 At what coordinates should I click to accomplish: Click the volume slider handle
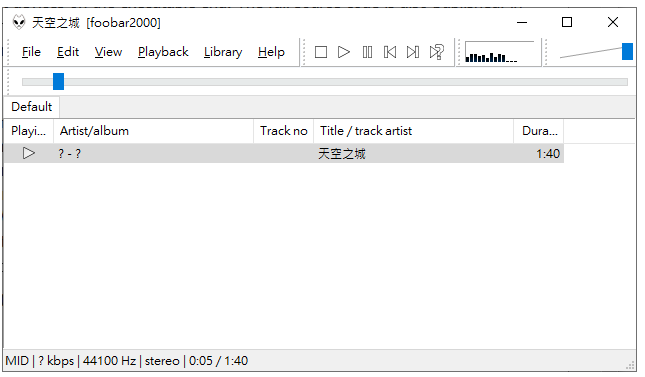tap(627, 51)
